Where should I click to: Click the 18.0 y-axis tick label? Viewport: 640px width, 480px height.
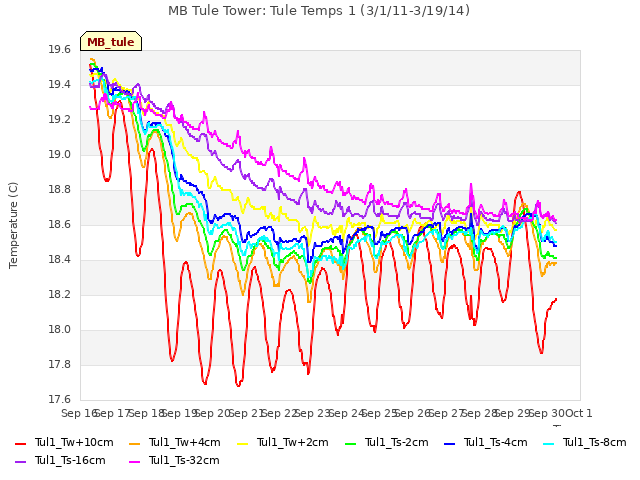pos(60,330)
